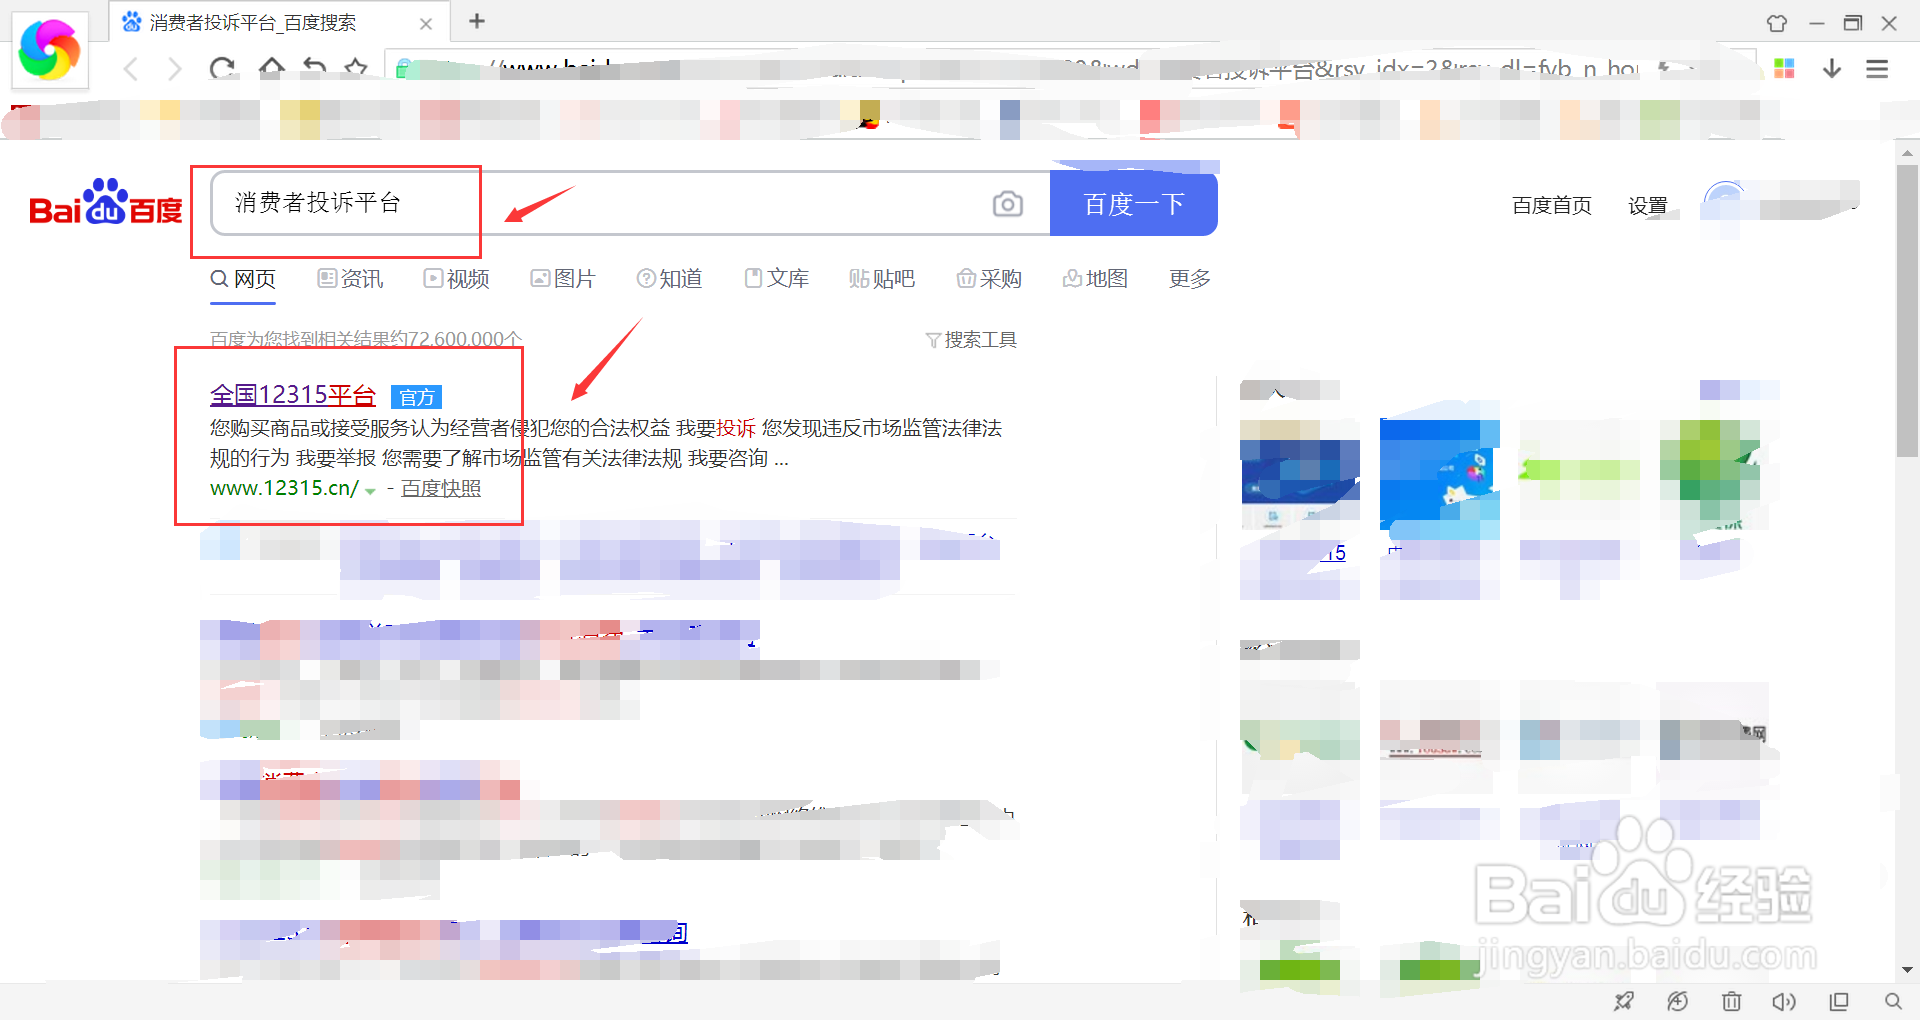Activate the split-screen icon in status bar
Image resolution: width=1920 pixels, height=1020 pixels.
pos(1839,1001)
